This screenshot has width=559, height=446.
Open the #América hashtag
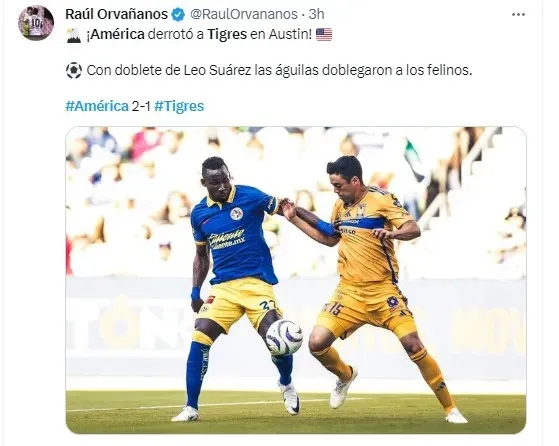coord(97,106)
